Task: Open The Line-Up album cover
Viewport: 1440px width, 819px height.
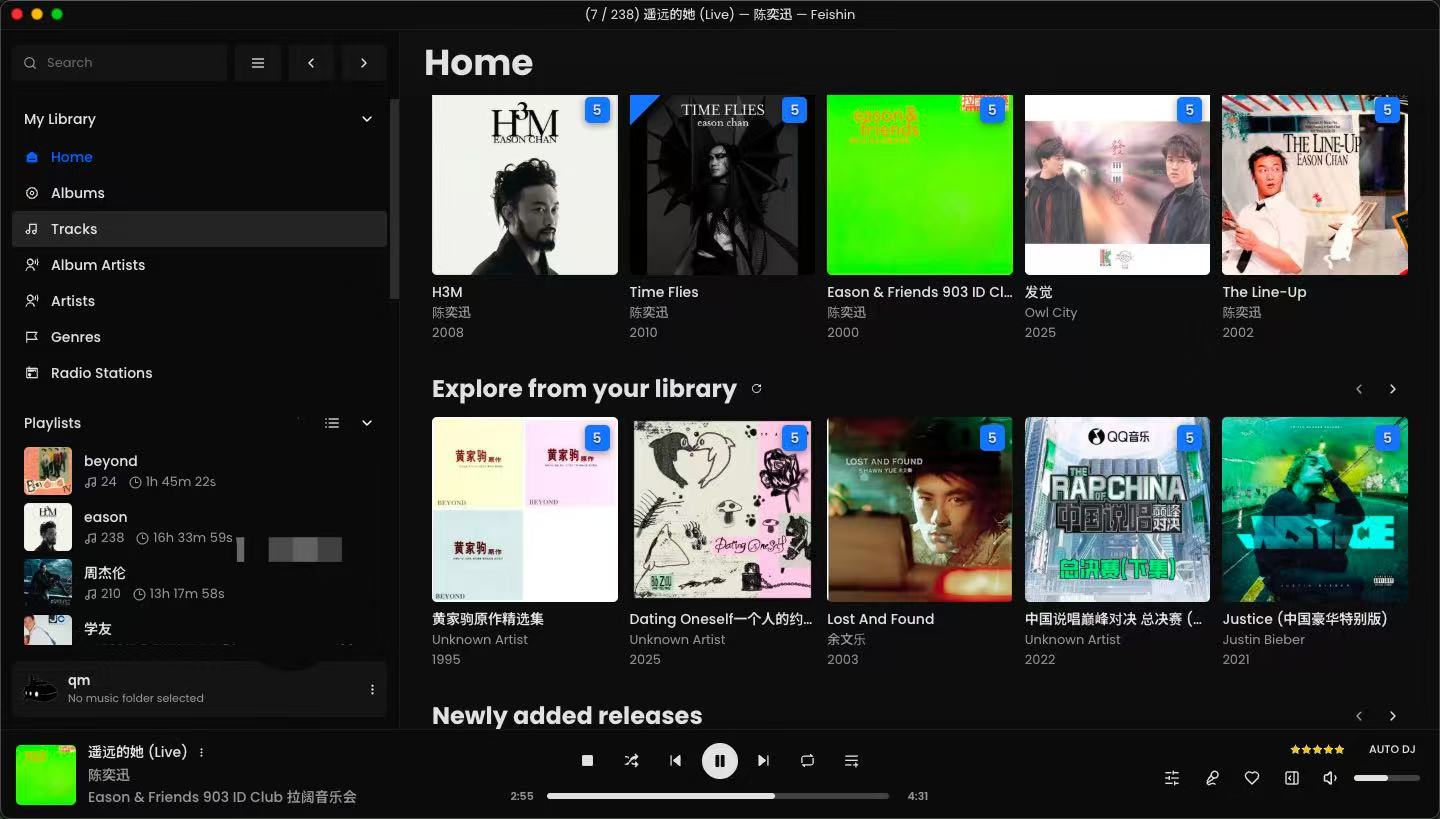Action: pyautogui.click(x=1315, y=185)
